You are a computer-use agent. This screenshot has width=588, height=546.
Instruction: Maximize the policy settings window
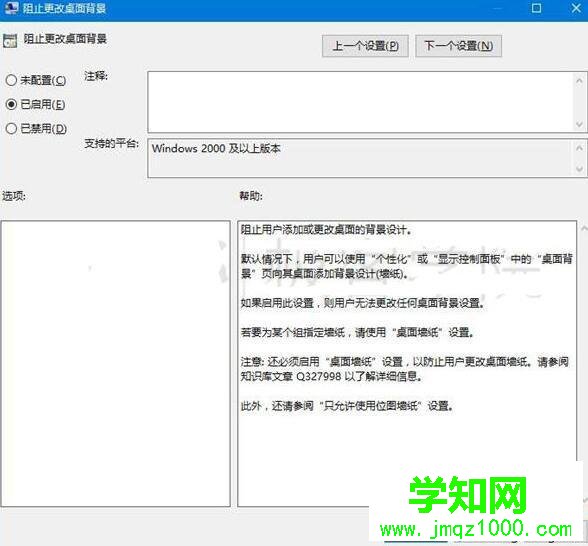[537, 8]
